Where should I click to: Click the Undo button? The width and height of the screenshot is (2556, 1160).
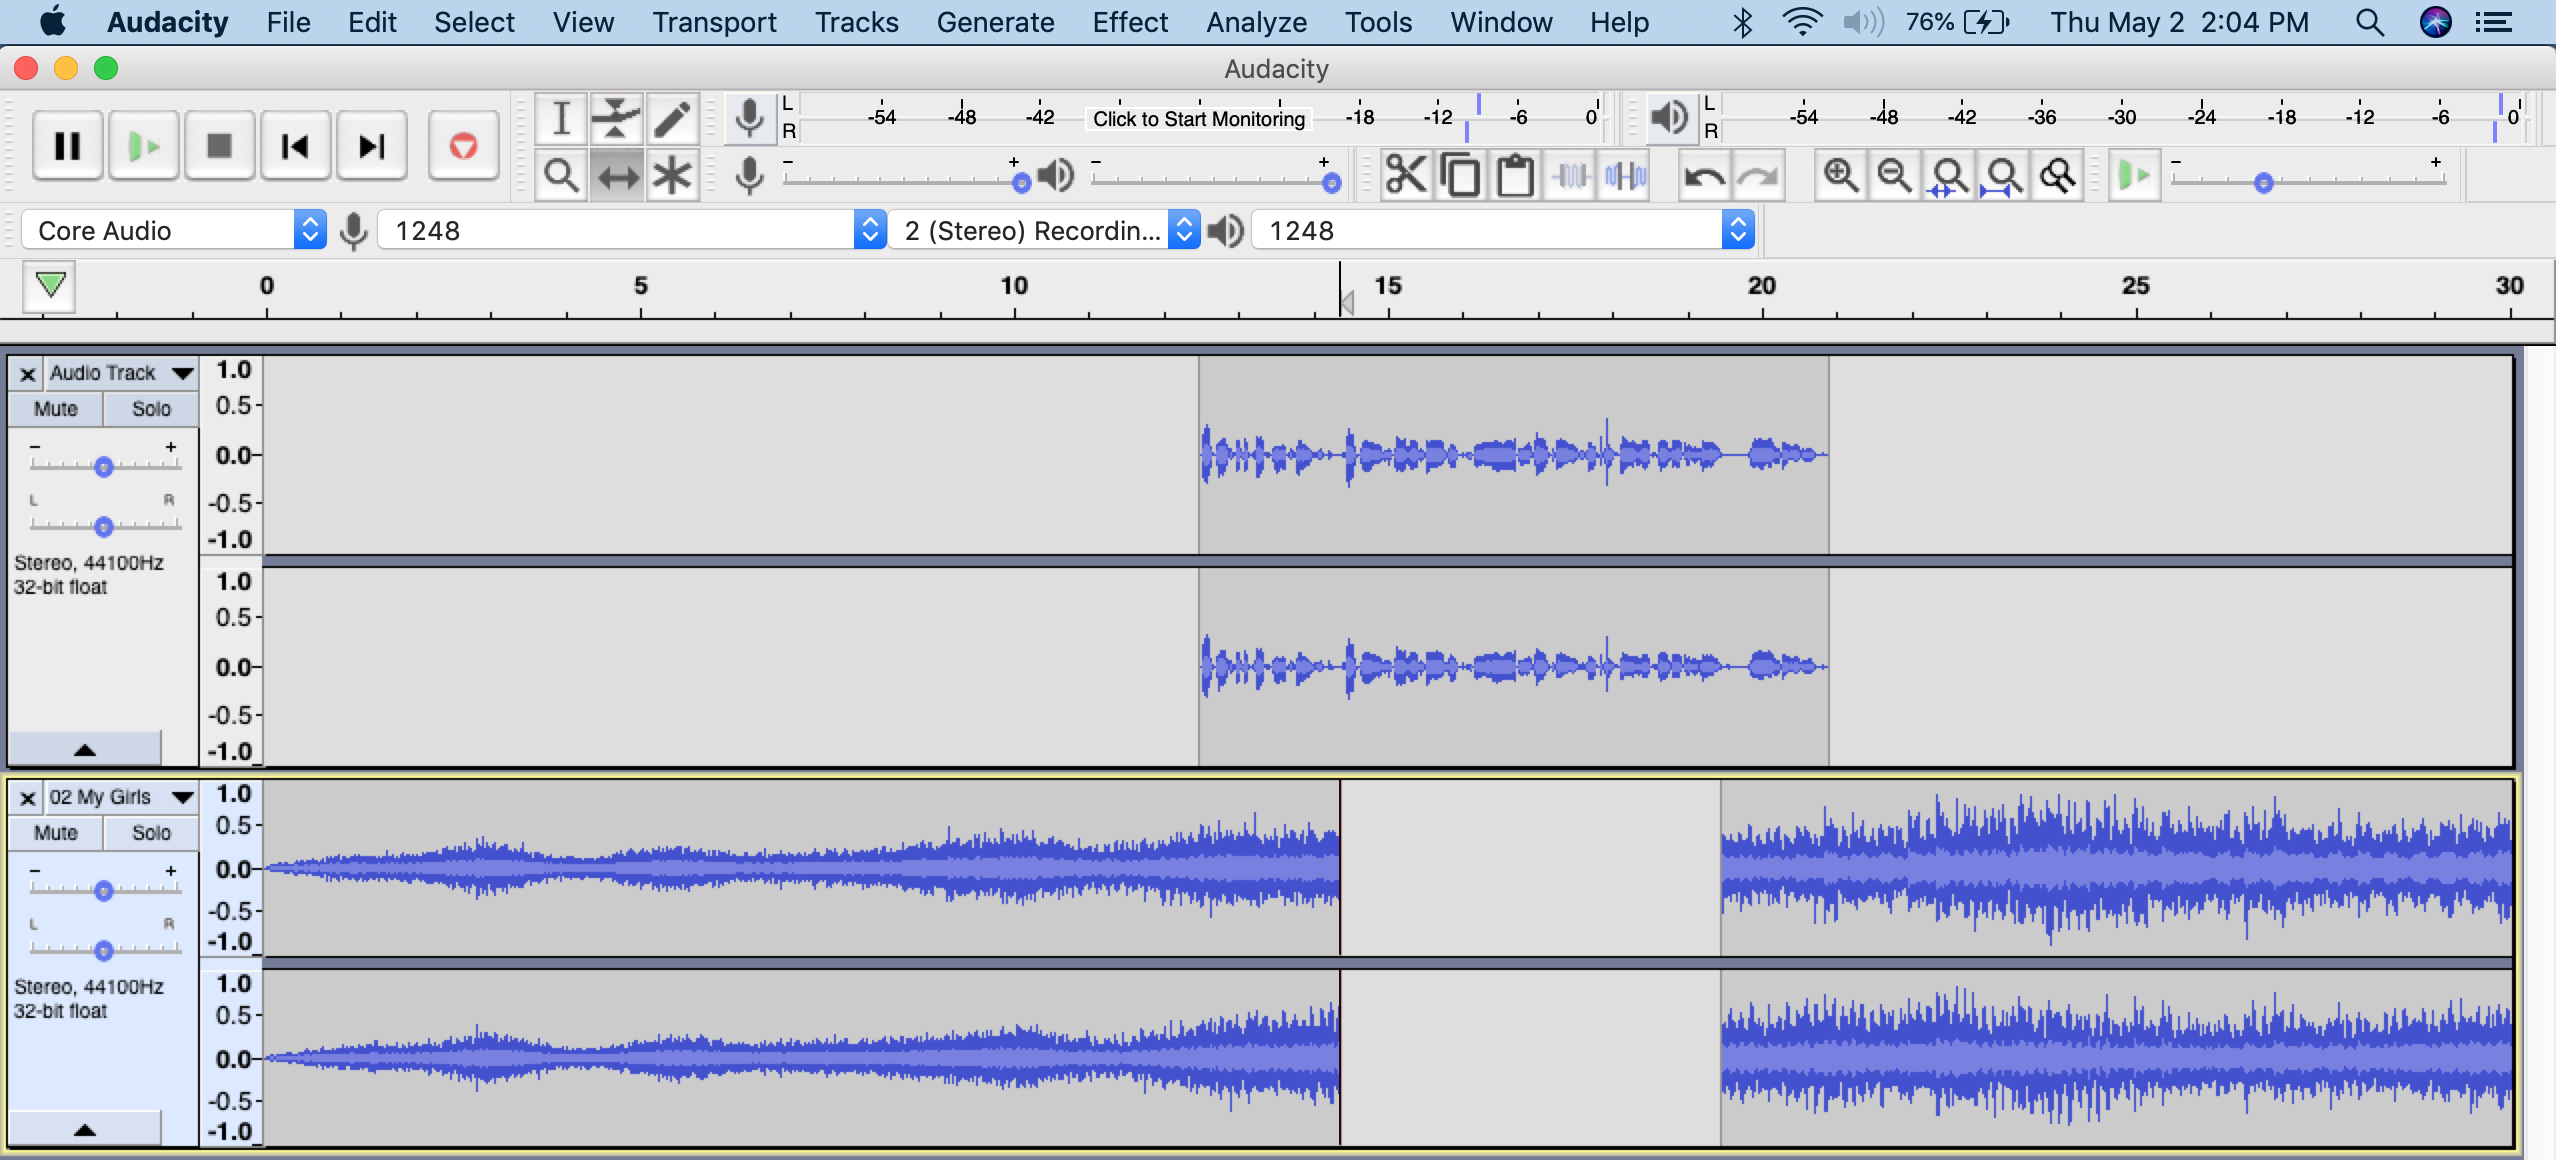[1703, 174]
